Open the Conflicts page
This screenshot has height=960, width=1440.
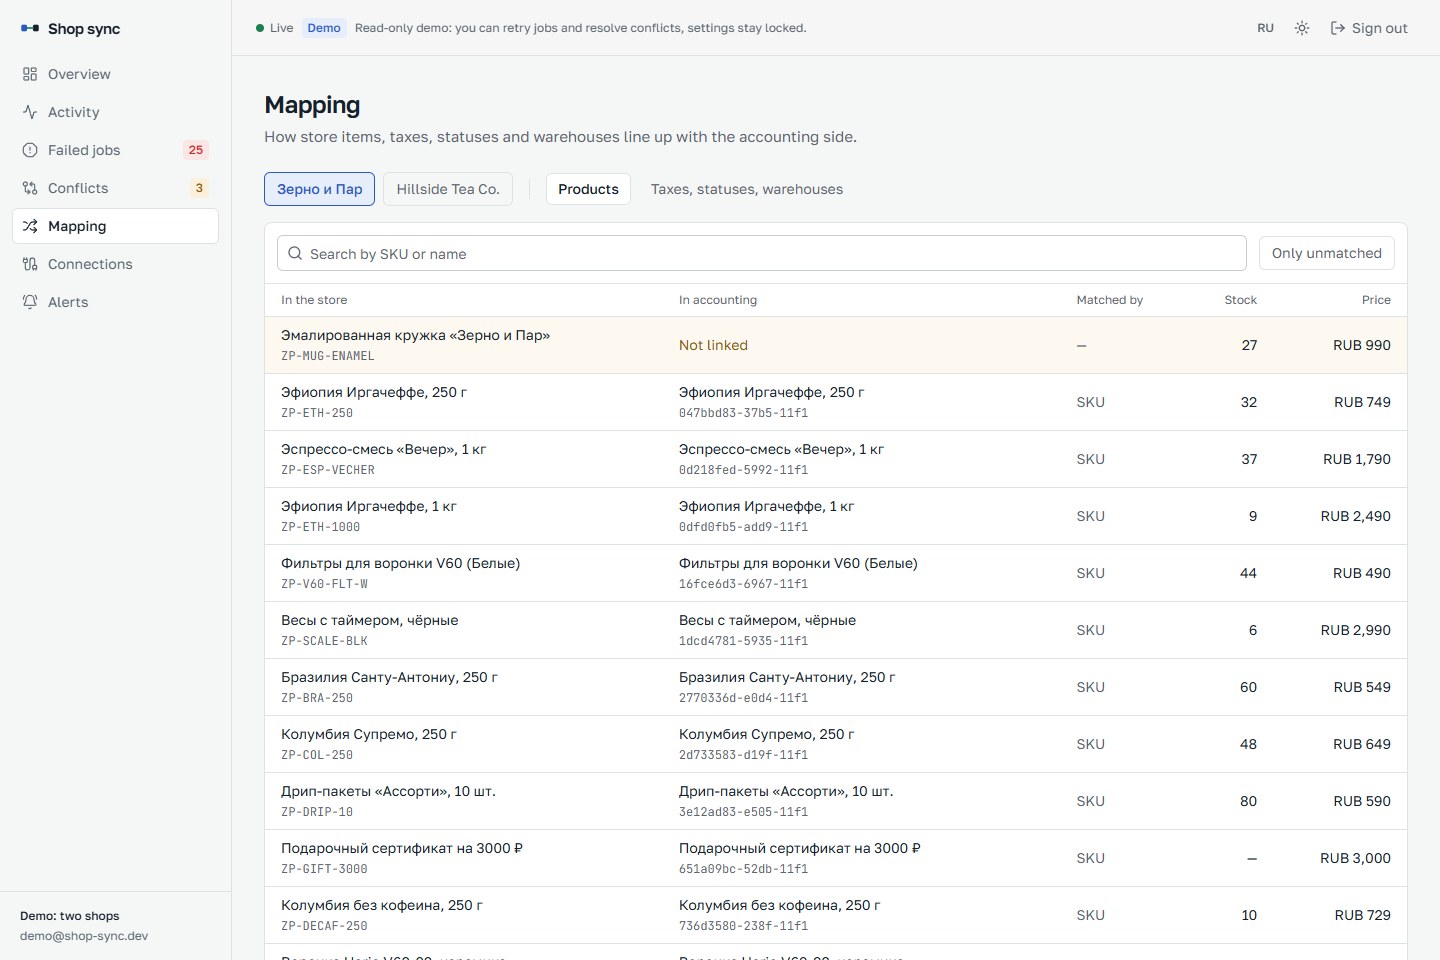pyautogui.click(x=115, y=188)
